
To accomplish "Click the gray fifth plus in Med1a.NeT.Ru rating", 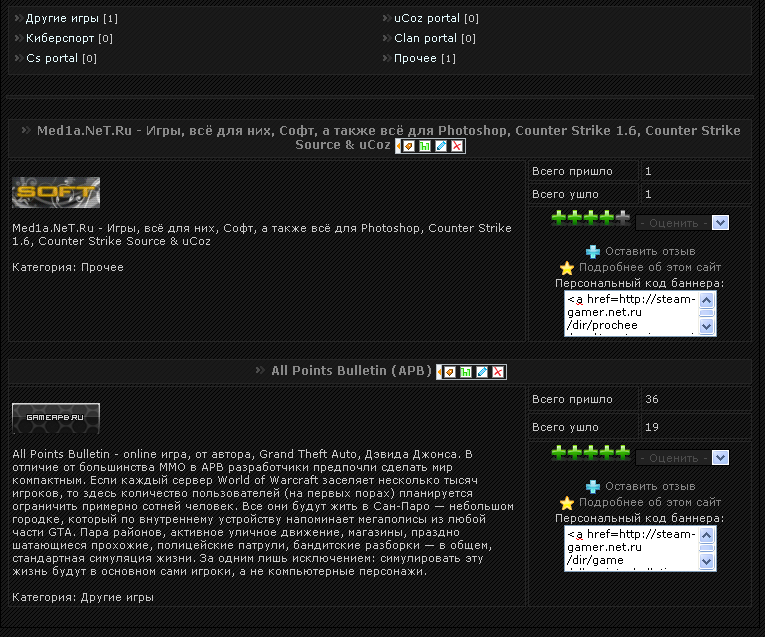I will tap(623, 218).
